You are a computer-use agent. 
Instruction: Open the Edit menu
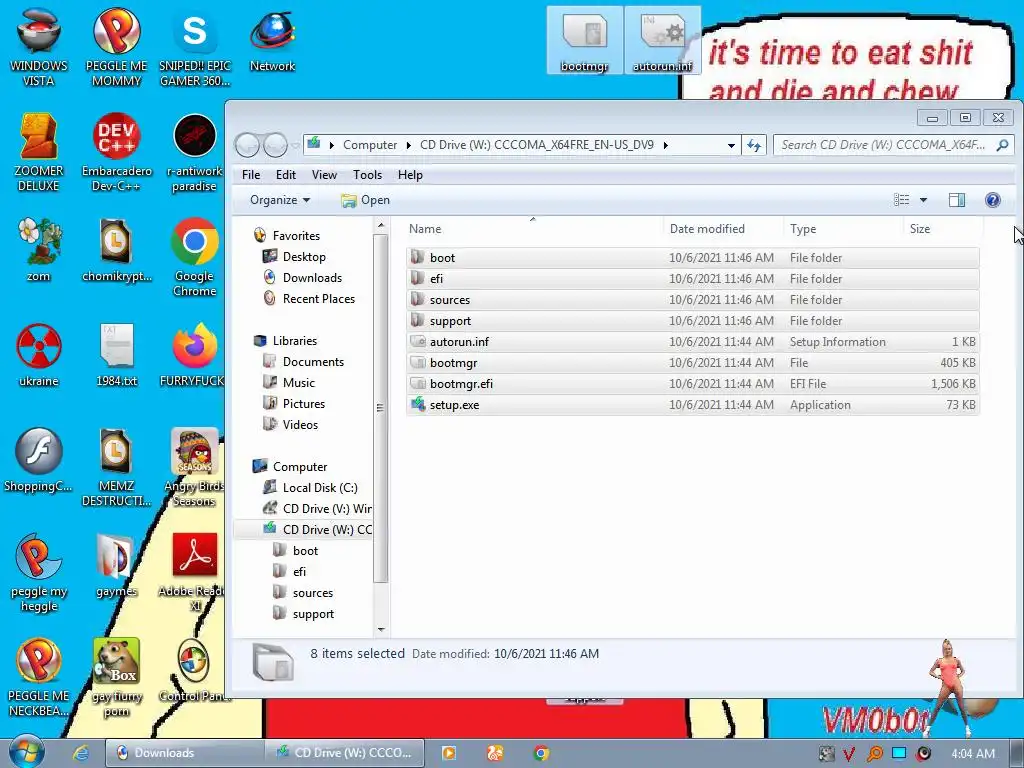point(285,175)
